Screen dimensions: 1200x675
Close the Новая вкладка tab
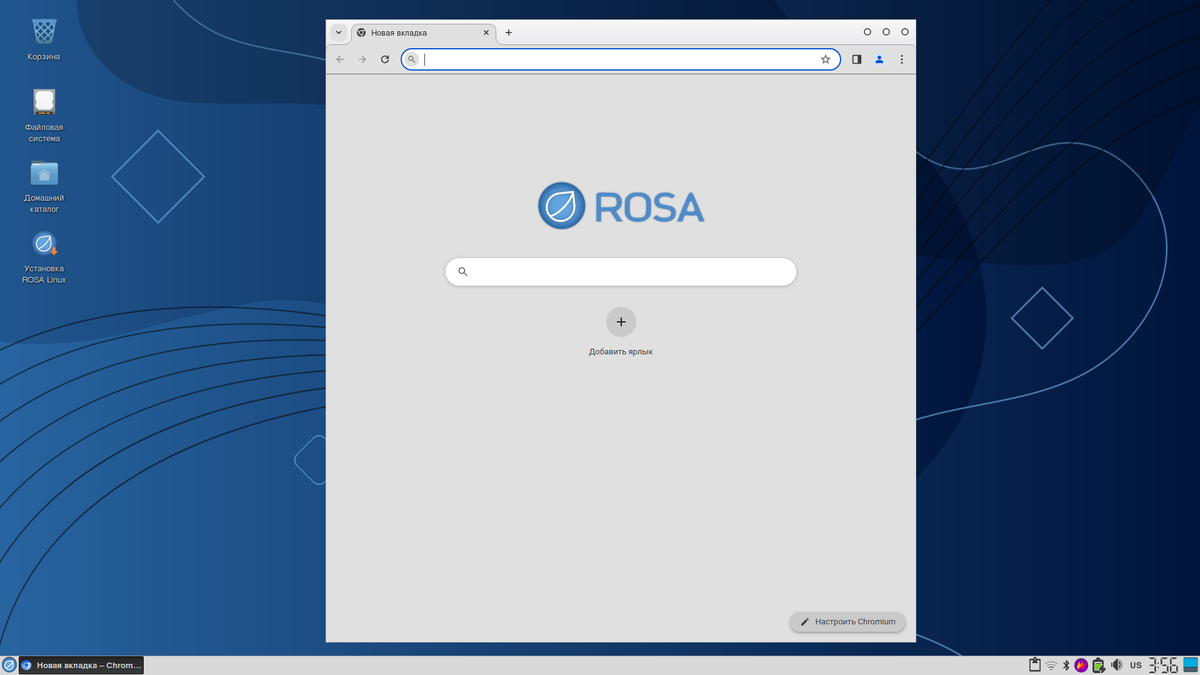(x=487, y=33)
